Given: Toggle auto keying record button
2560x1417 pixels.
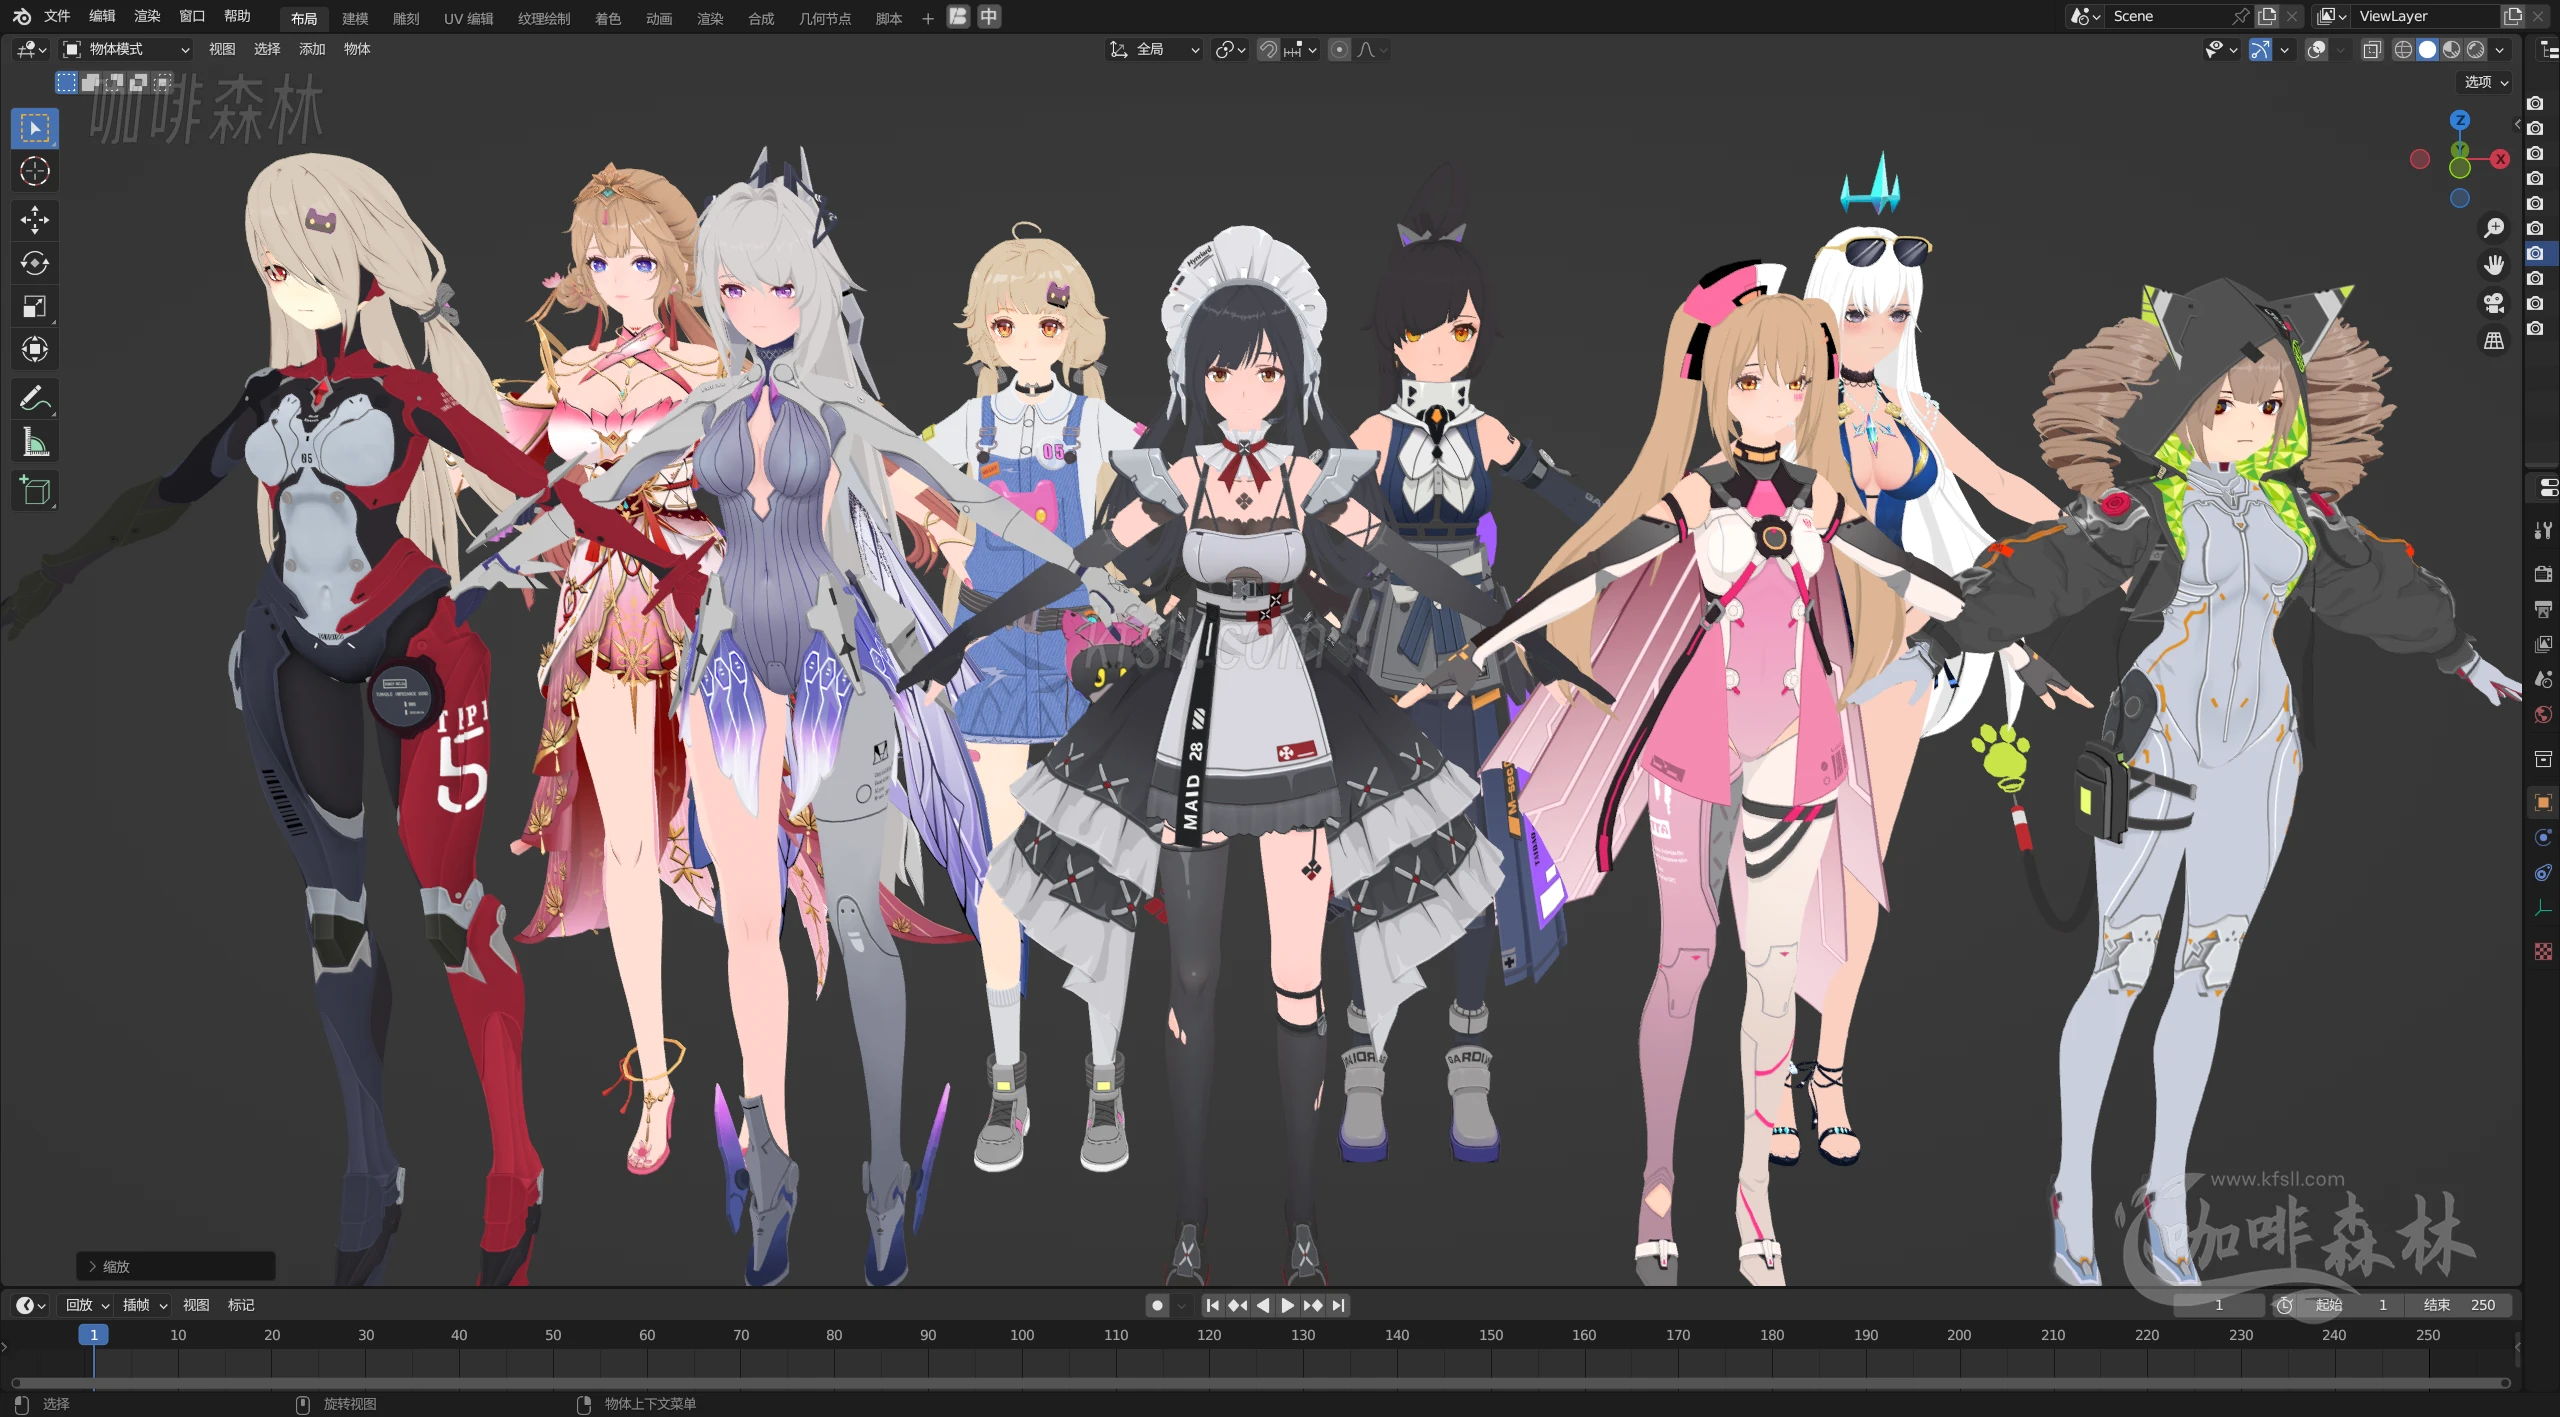Looking at the screenshot, I should [x=1157, y=1305].
